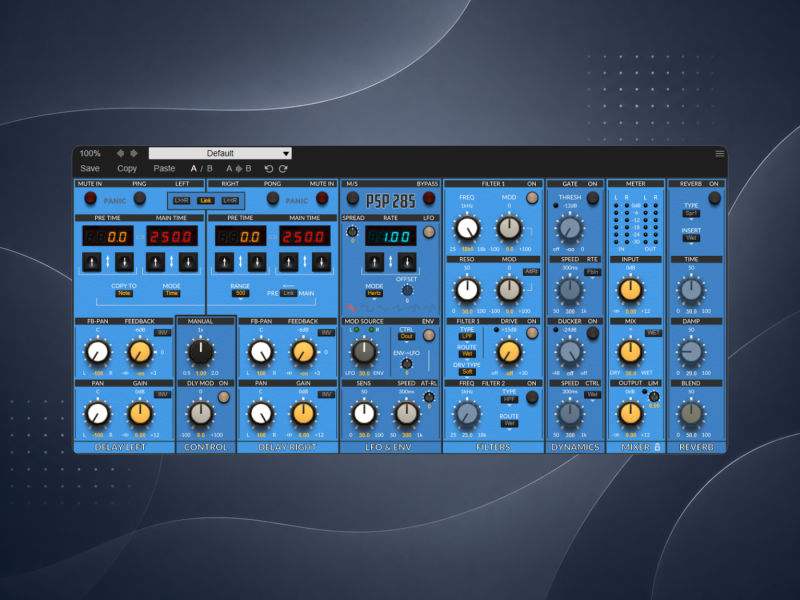
Task: Click the undo arrow icon
Action: [x=269, y=168]
